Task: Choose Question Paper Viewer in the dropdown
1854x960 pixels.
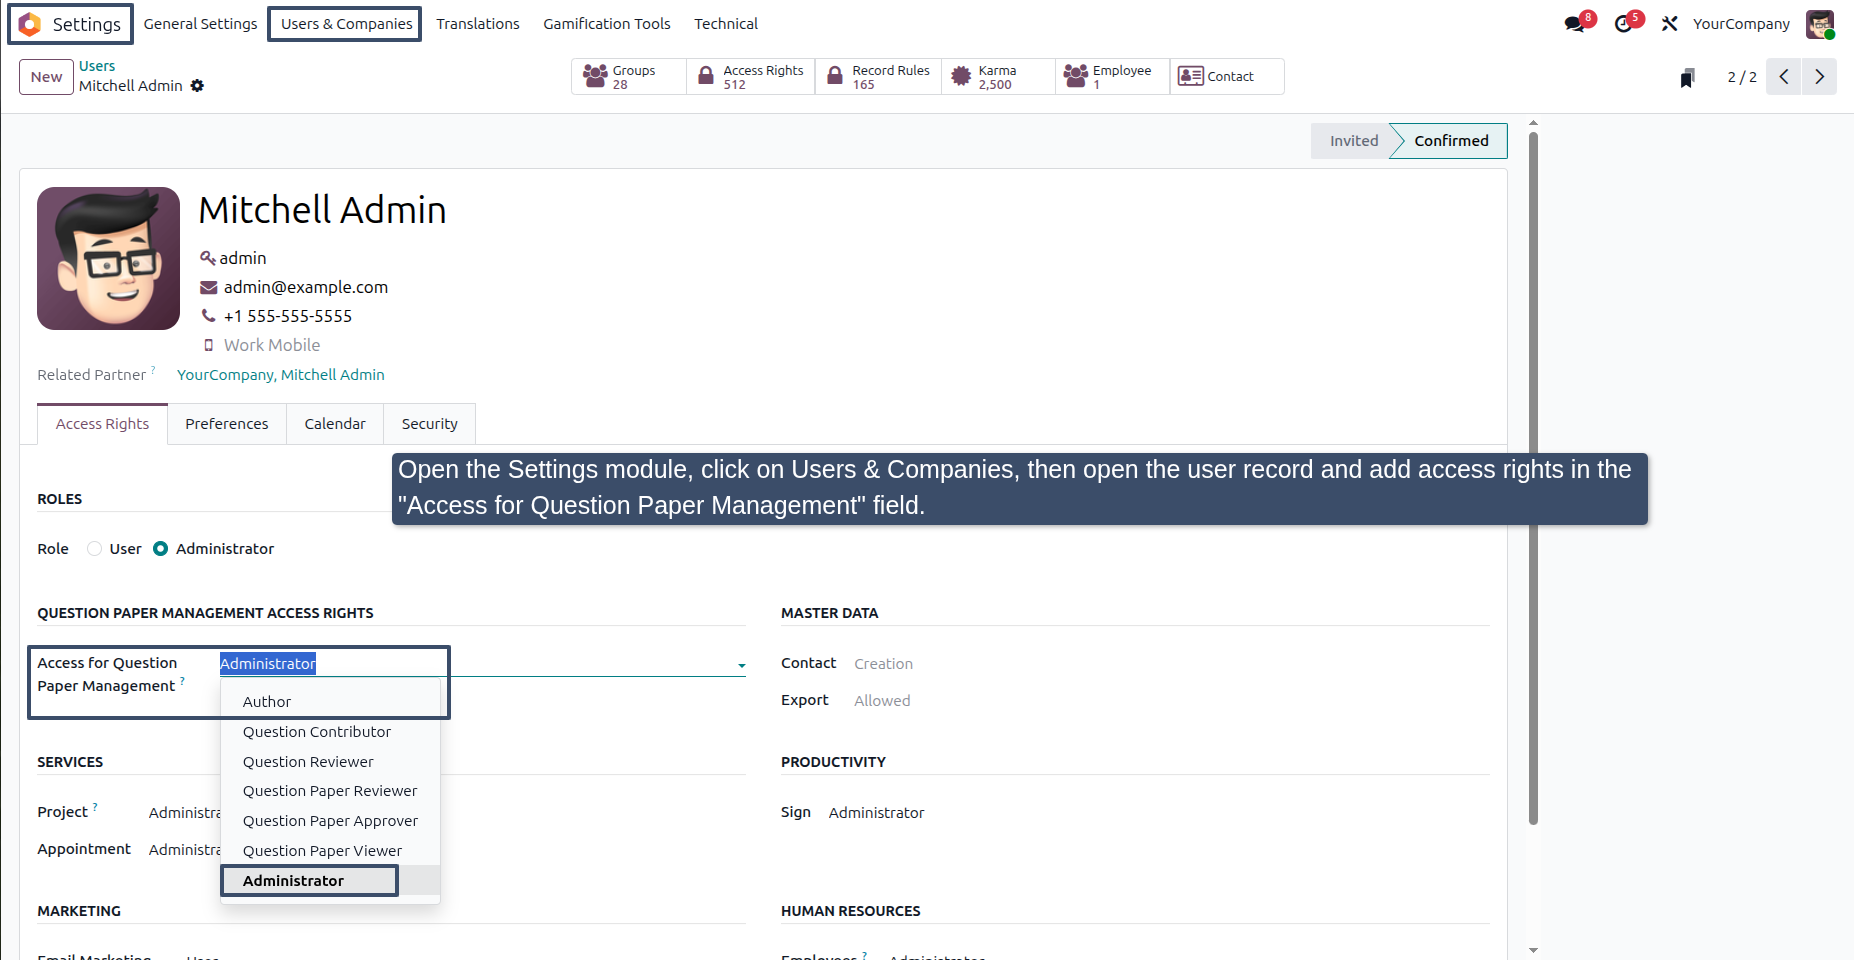Action: point(330,851)
